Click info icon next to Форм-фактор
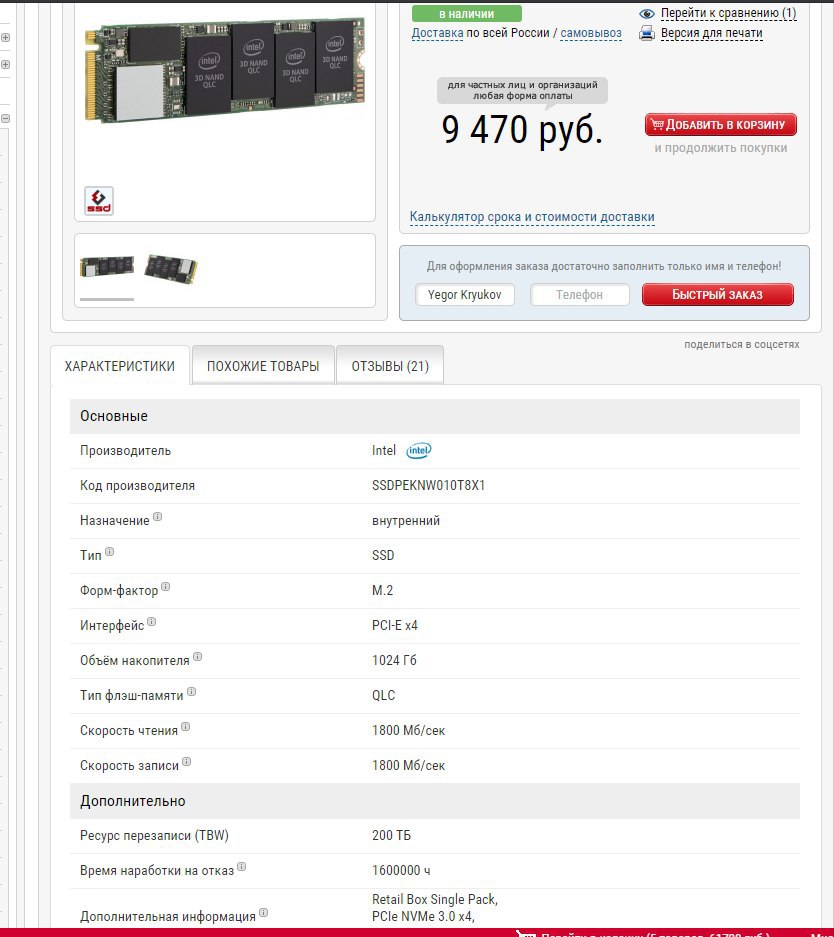Screen dimensions: 834x937 [x=165, y=587]
